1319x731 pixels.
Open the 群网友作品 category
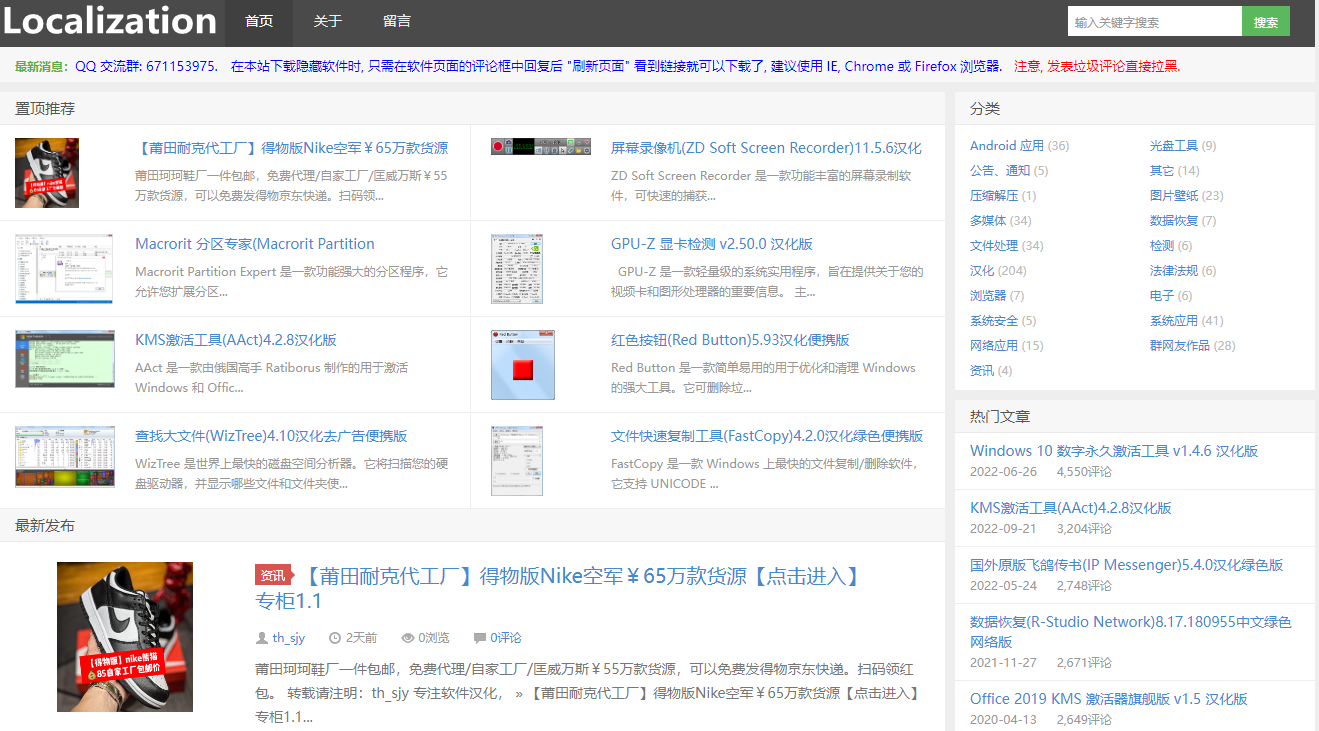[1180, 346]
